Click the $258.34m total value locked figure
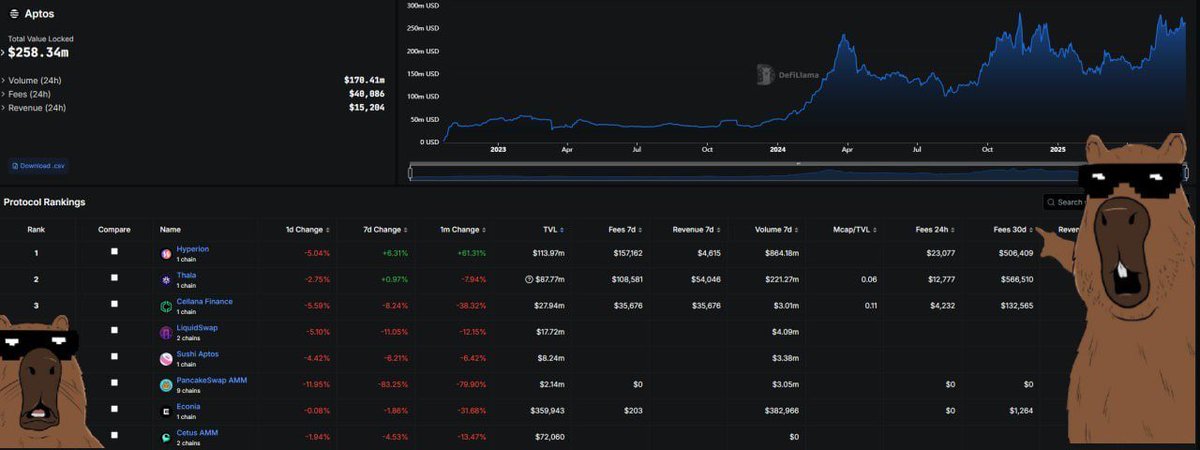This screenshot has width=1200, height=450. [x=39, y=52]
